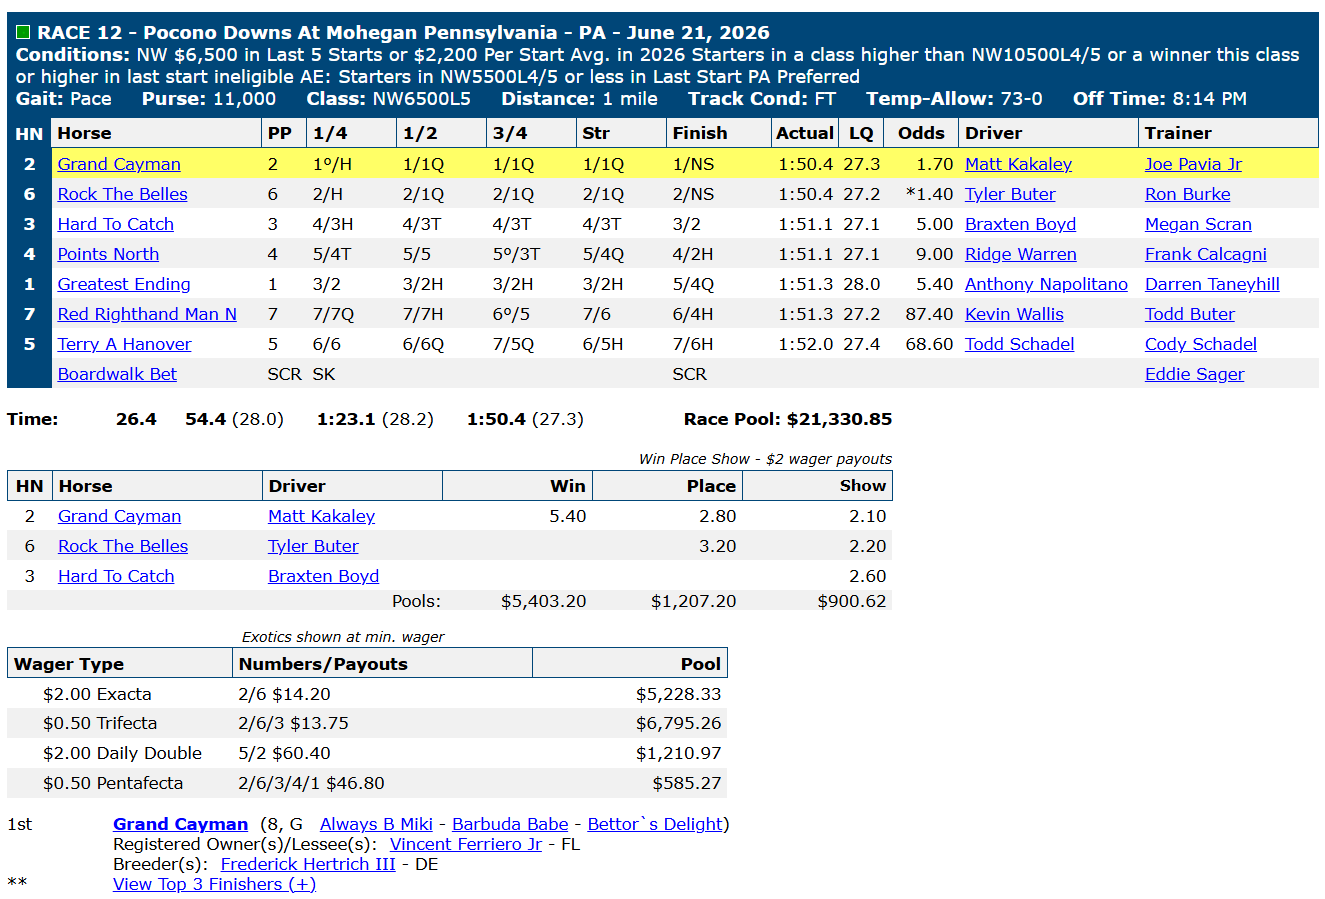Screen dimensions: 1325x899
Task: Open Bettor's Delight pedigree link
Action: (655, 824)
